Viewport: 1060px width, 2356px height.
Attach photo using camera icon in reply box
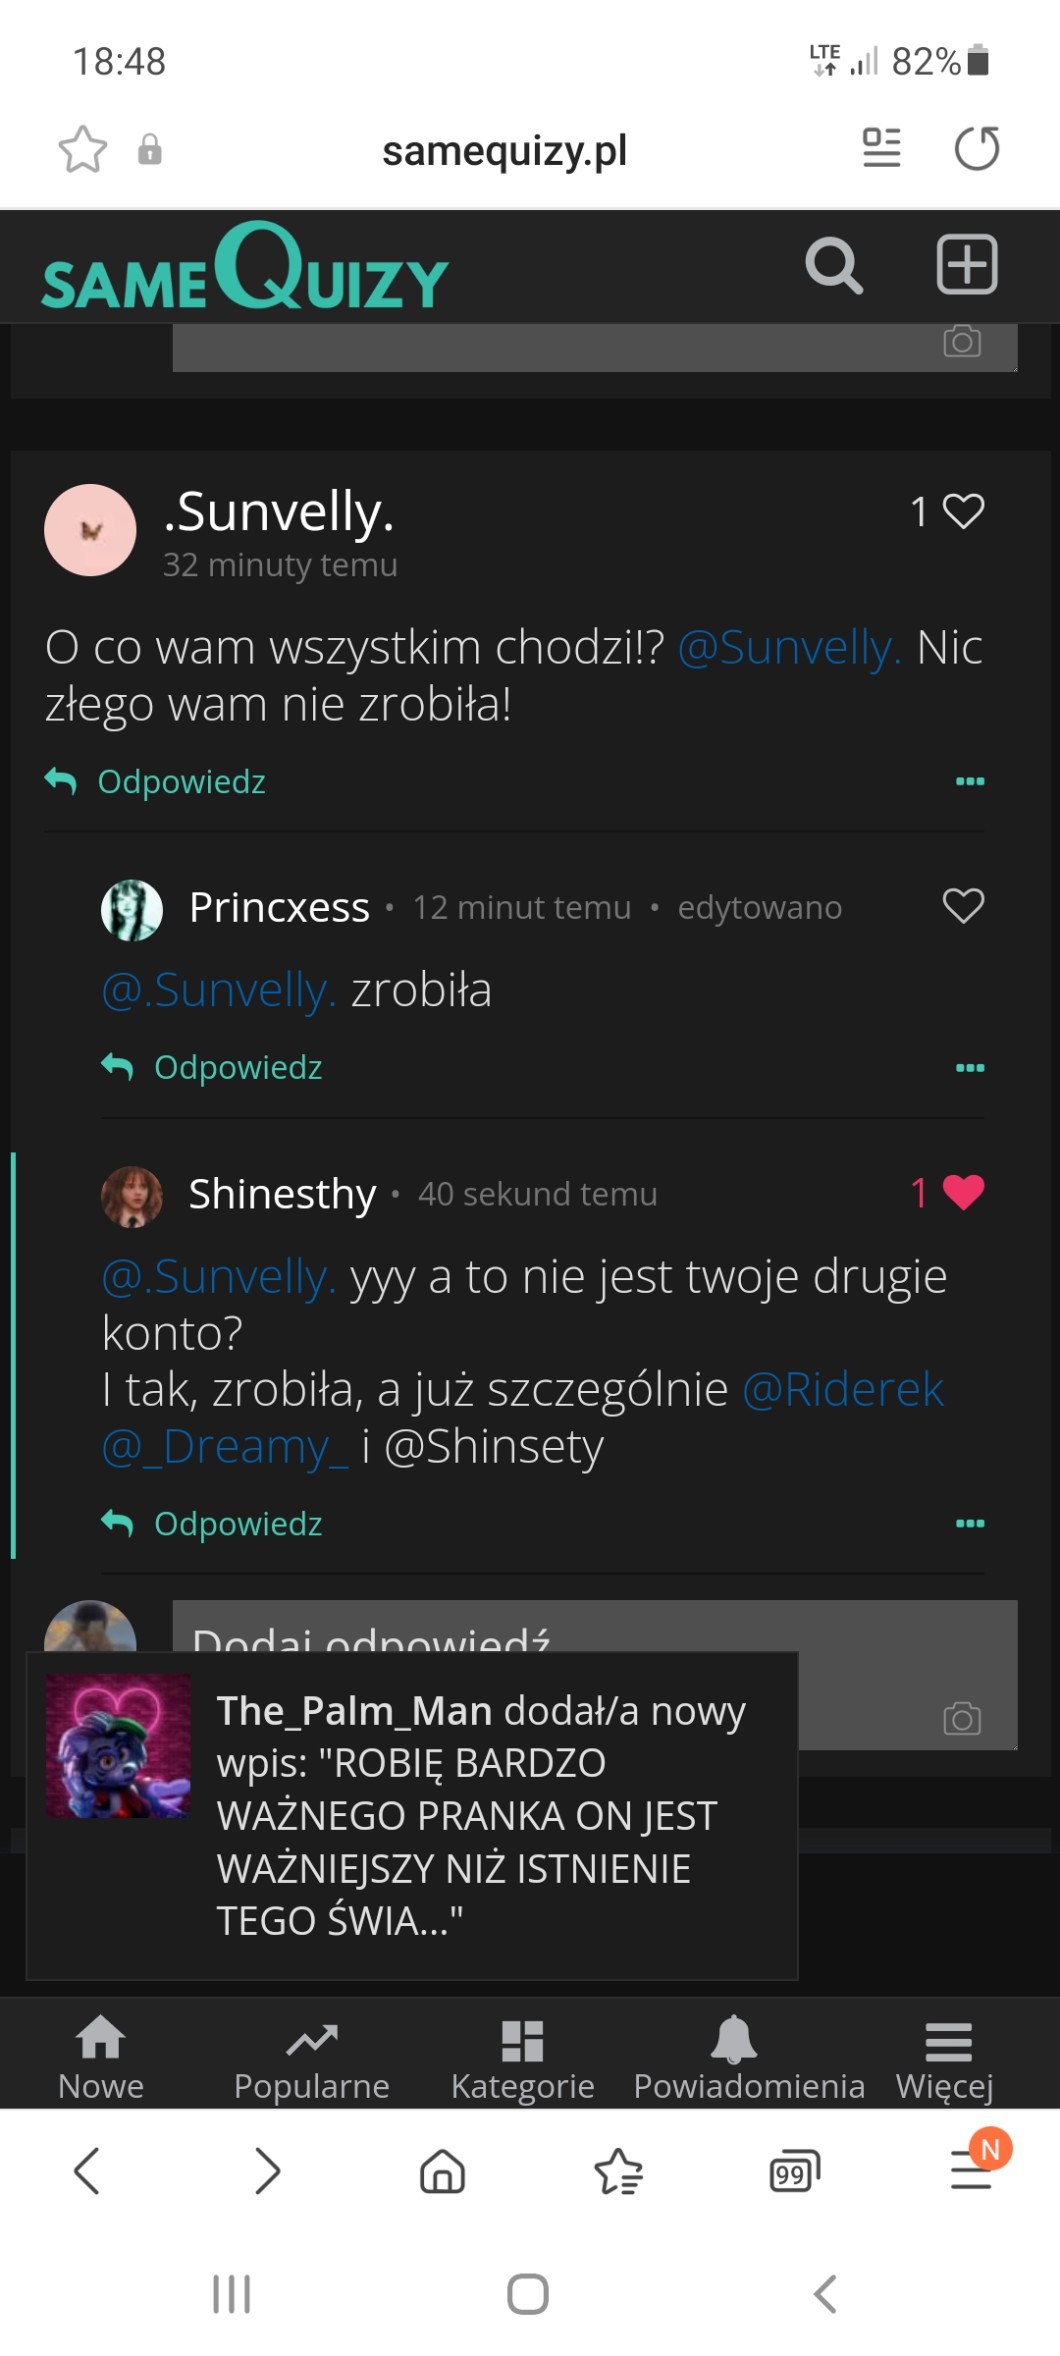click(961, 1718)
